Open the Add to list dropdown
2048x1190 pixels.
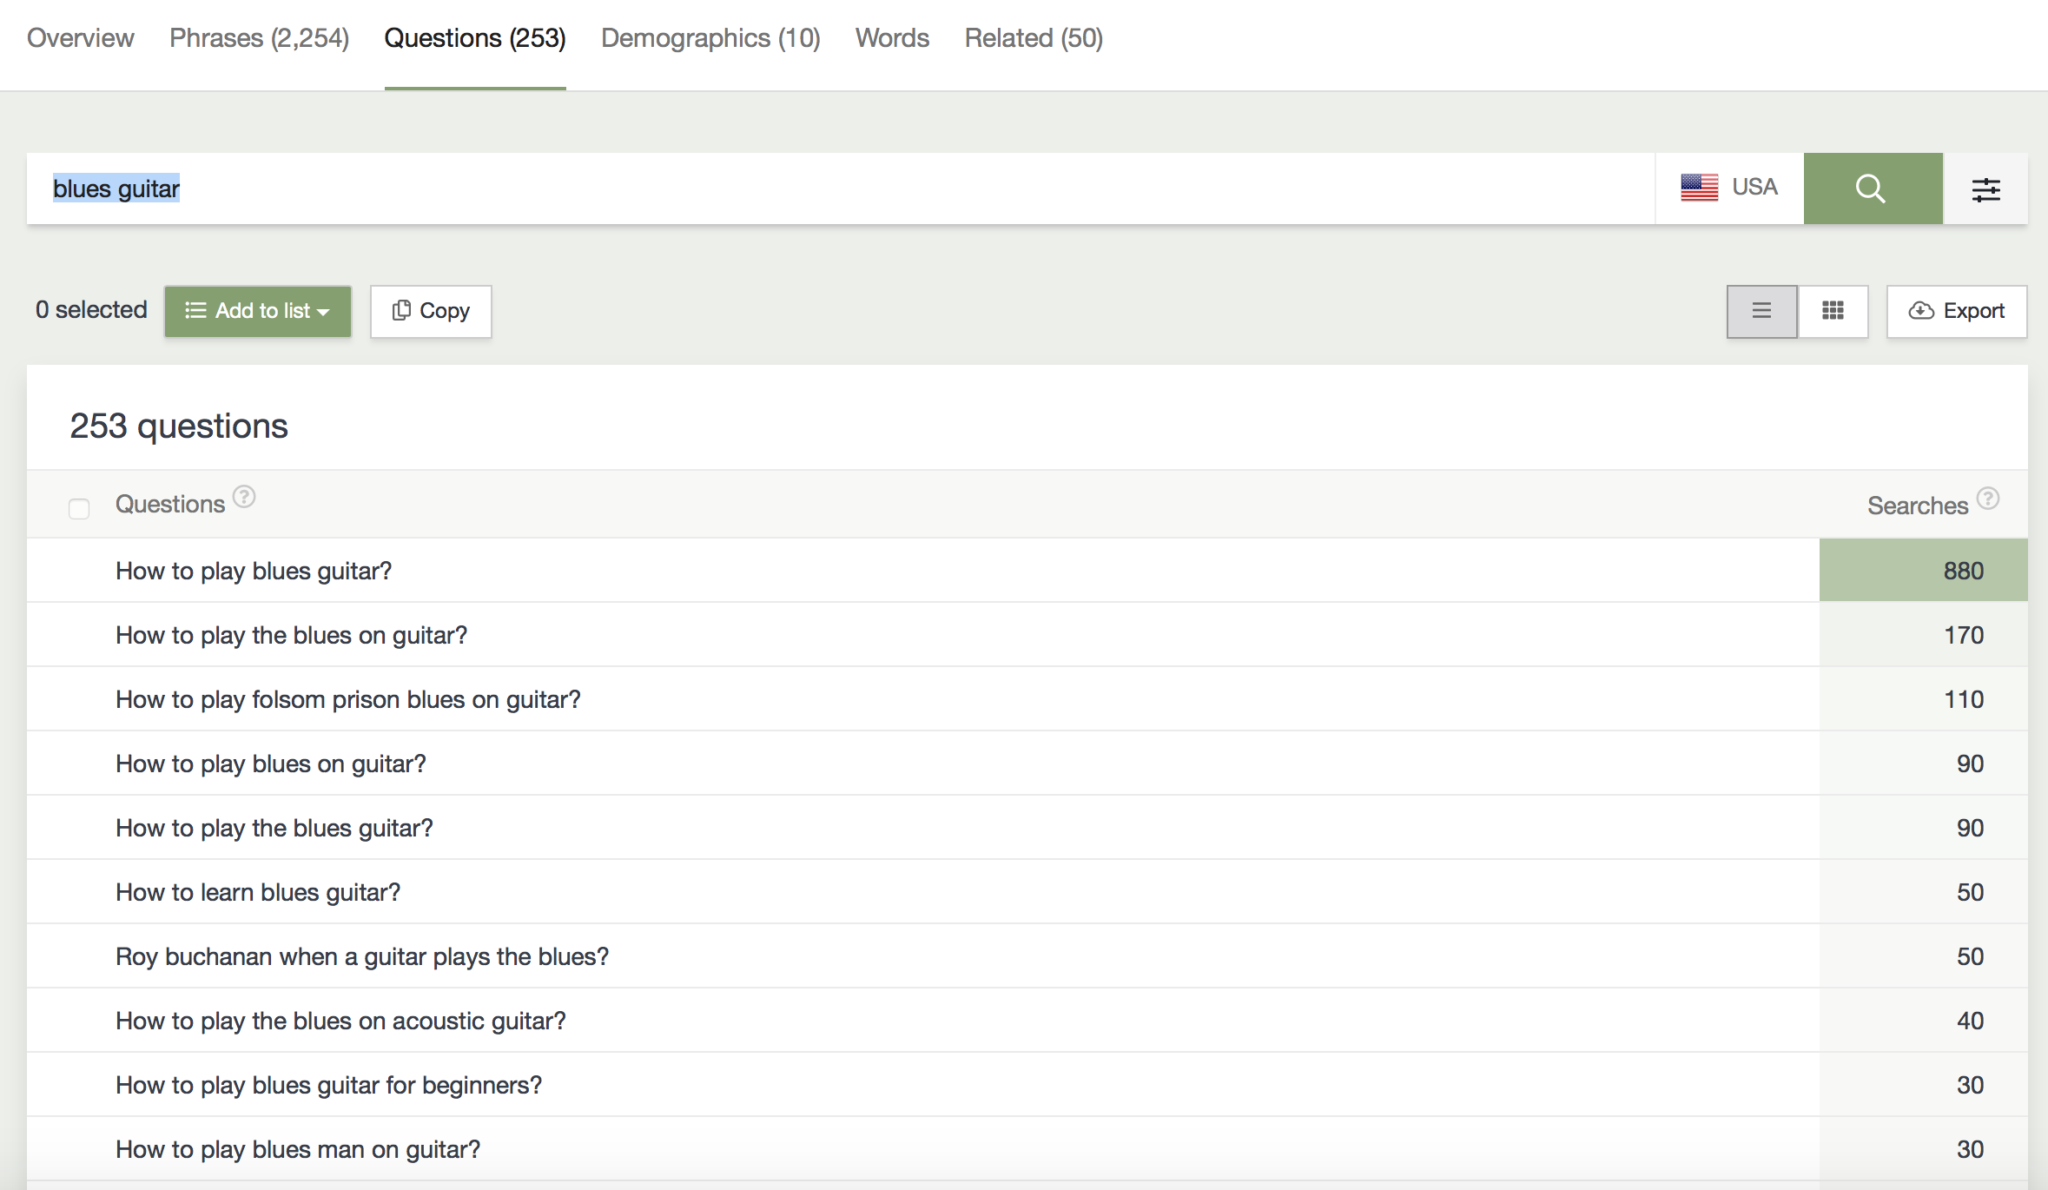click(x=258, y=311)
